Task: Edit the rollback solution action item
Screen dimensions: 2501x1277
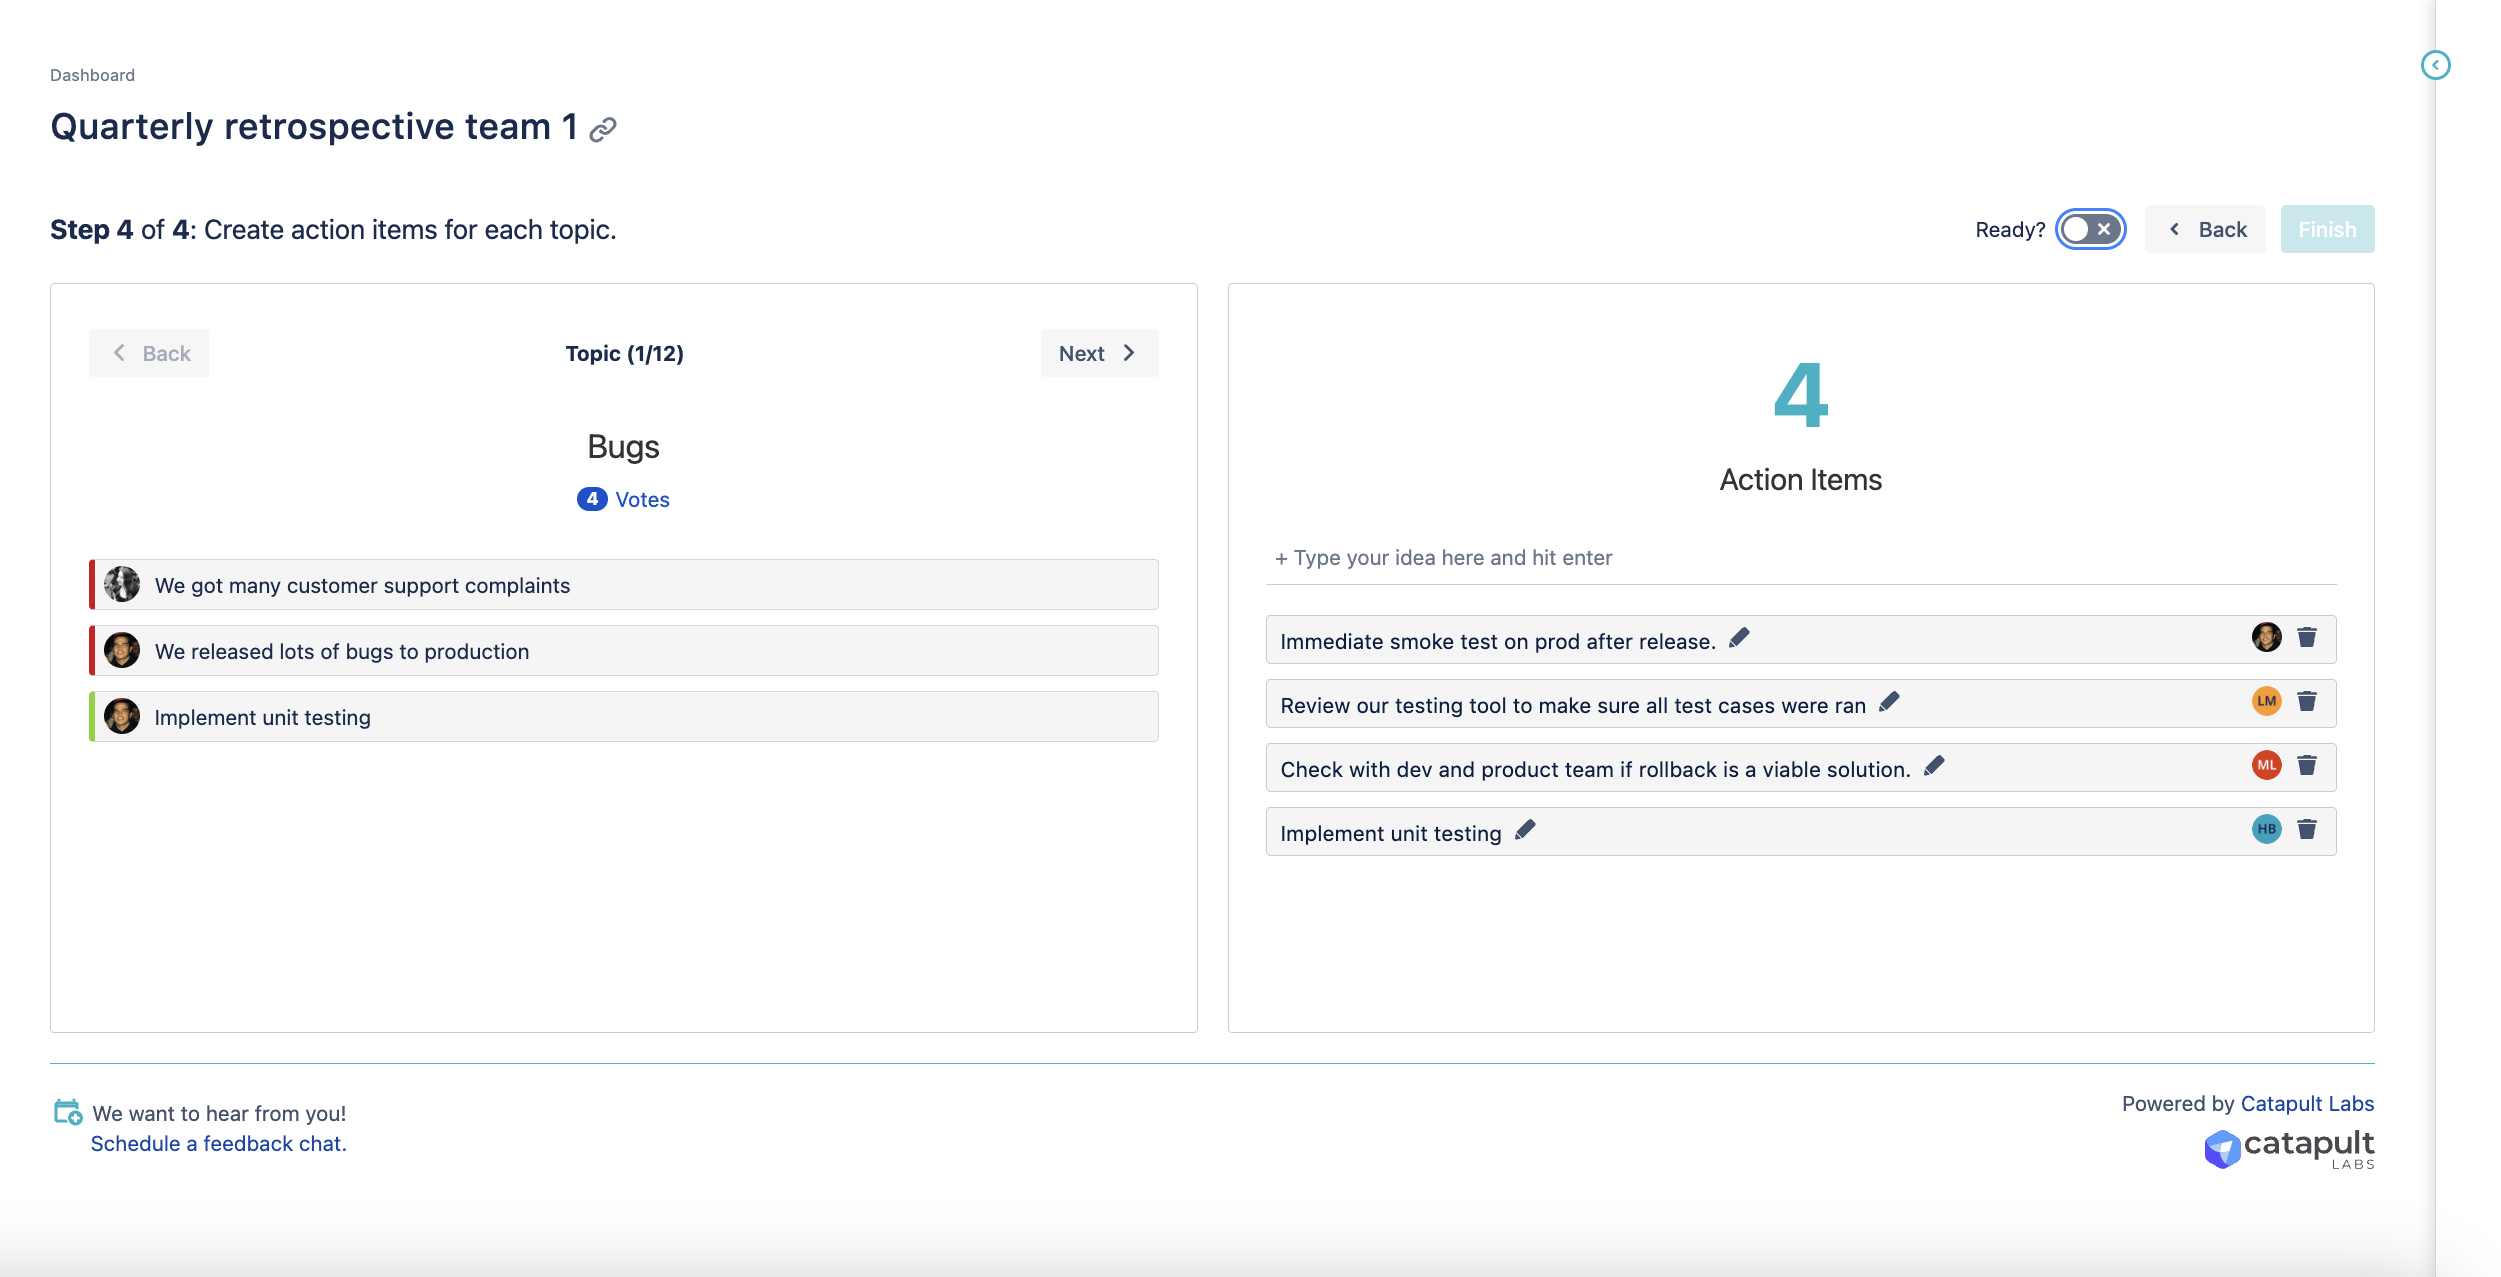Action: click(1934, 766)
